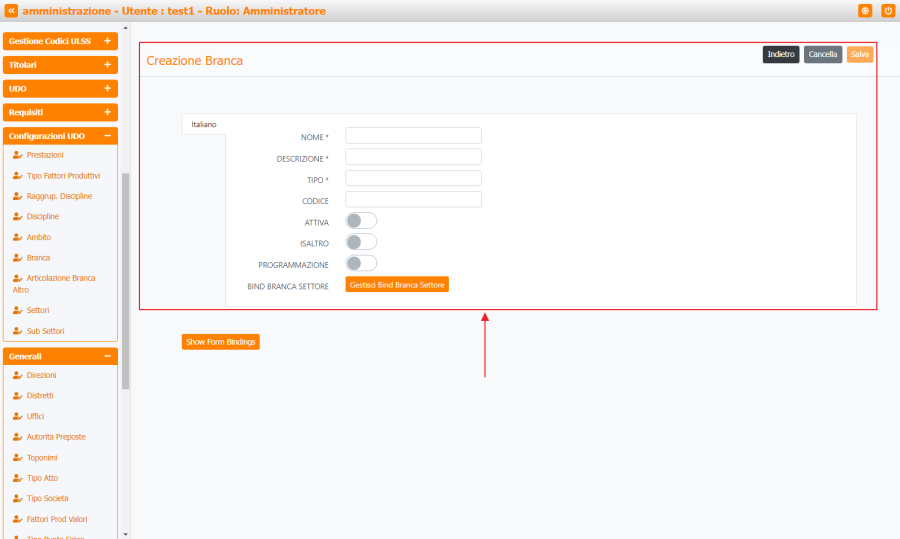
Task: Click the user icon beside Distretti
Action: (x=17, y=395)
